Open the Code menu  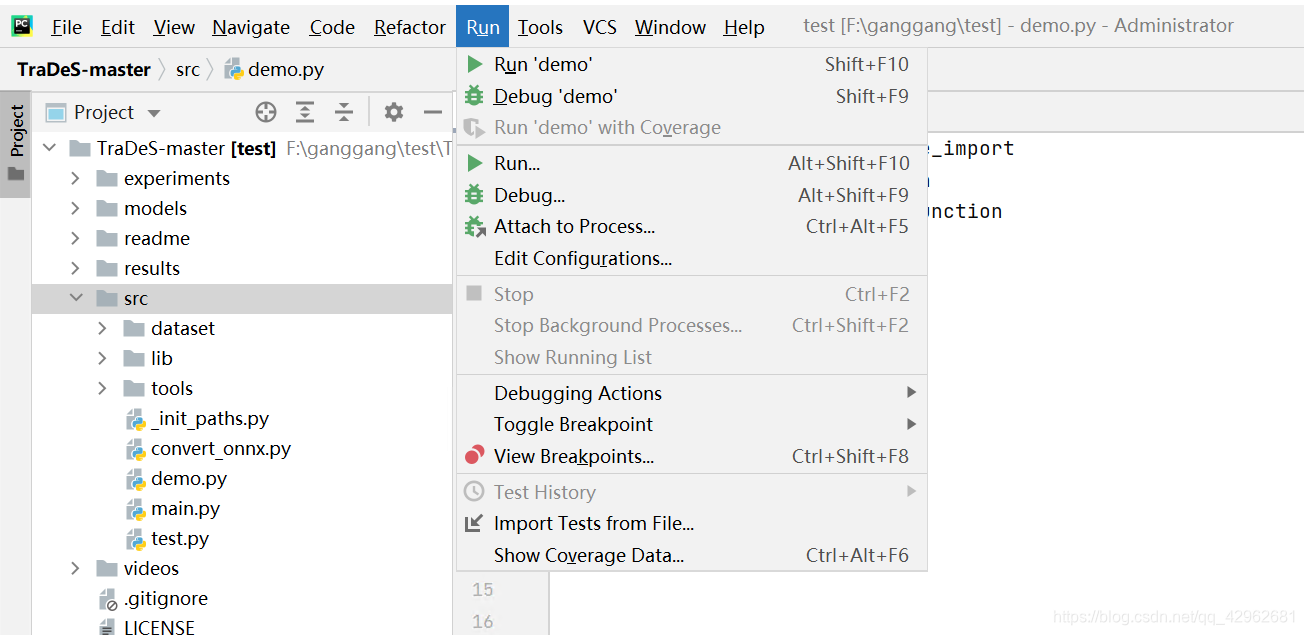[332, 27]
